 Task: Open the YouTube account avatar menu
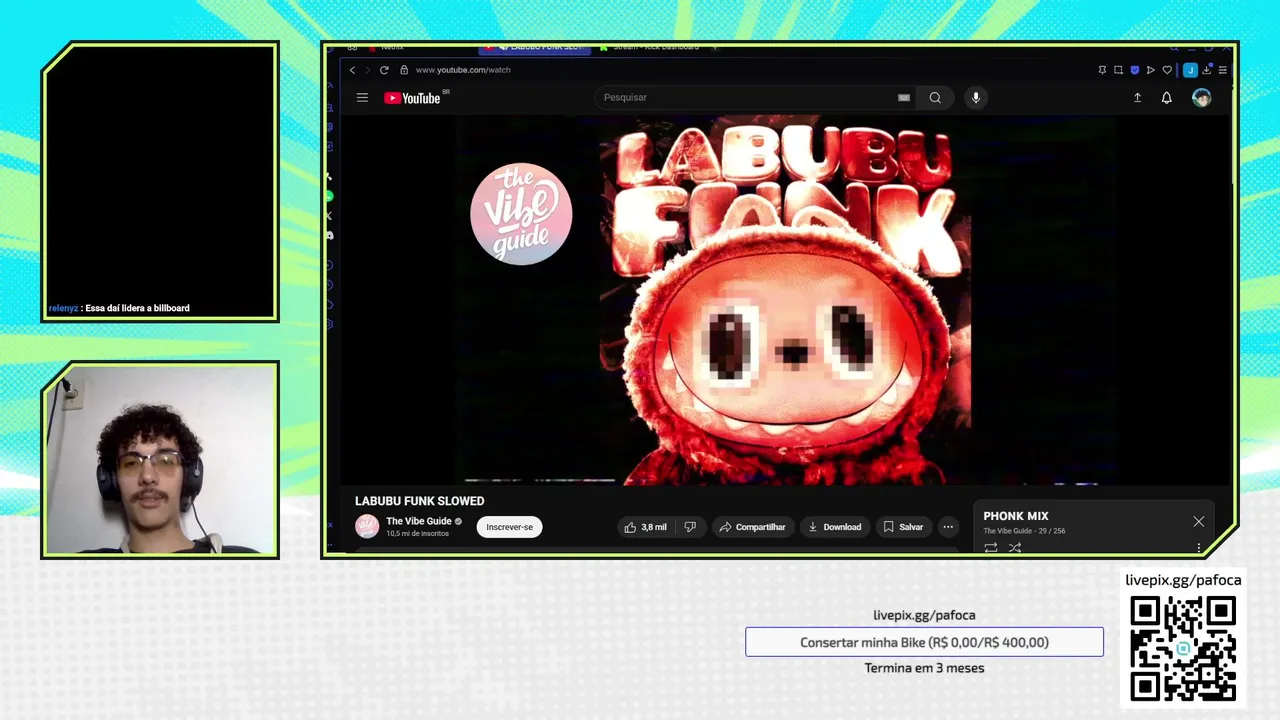click(1202, 98)
